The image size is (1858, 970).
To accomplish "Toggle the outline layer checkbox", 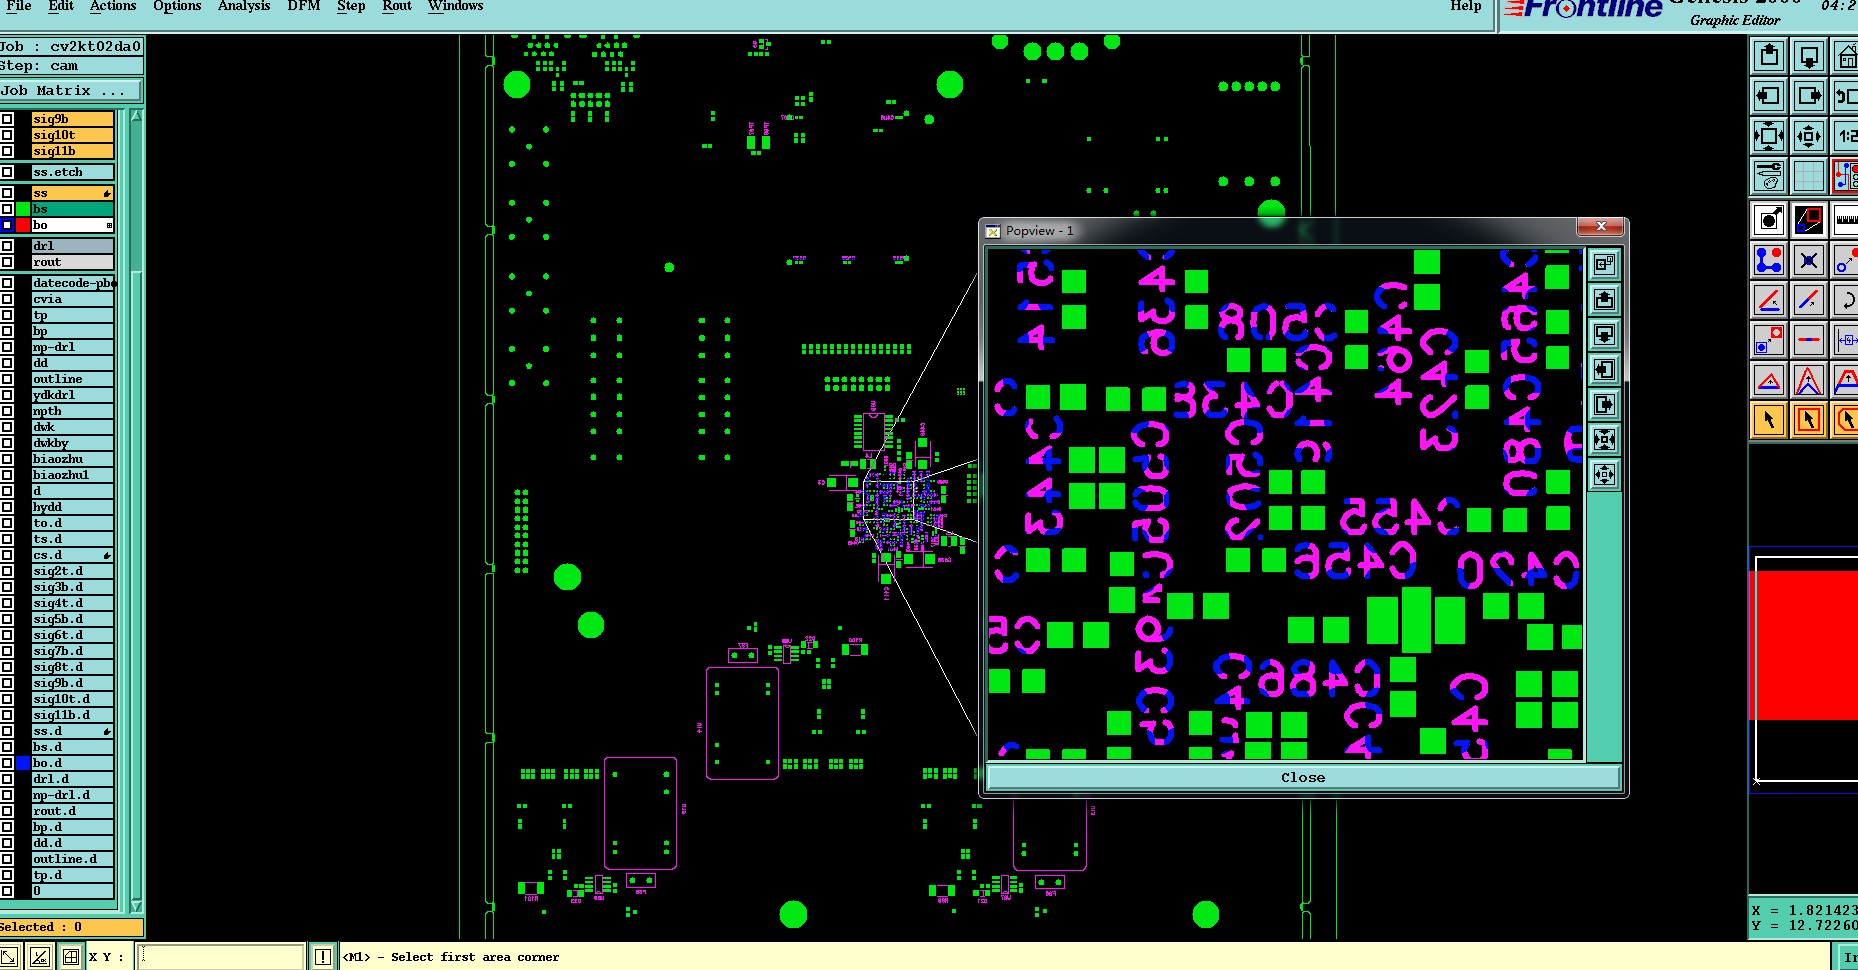I will click(7, 379).
